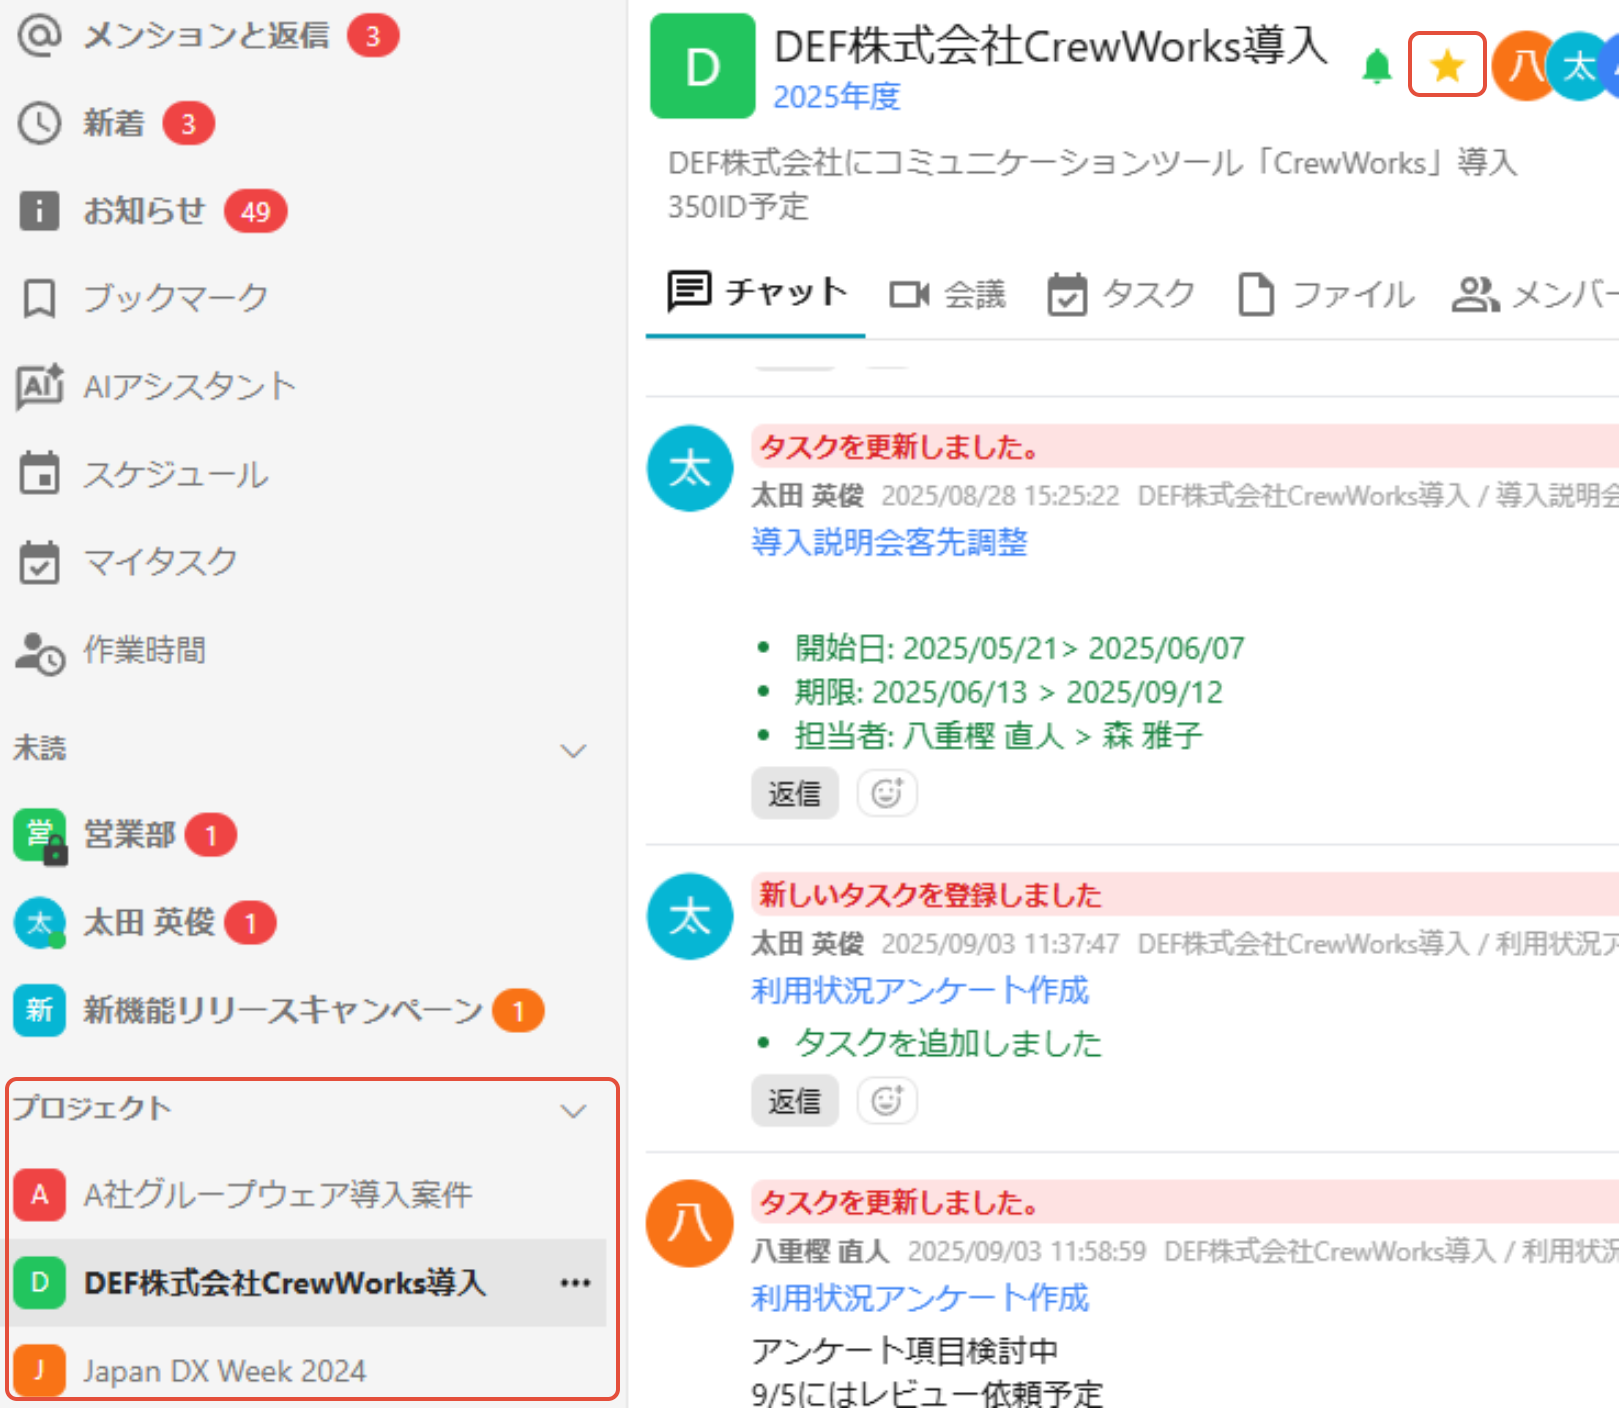Open 新機能リリースキャンペーン room

pos(278,1010)
